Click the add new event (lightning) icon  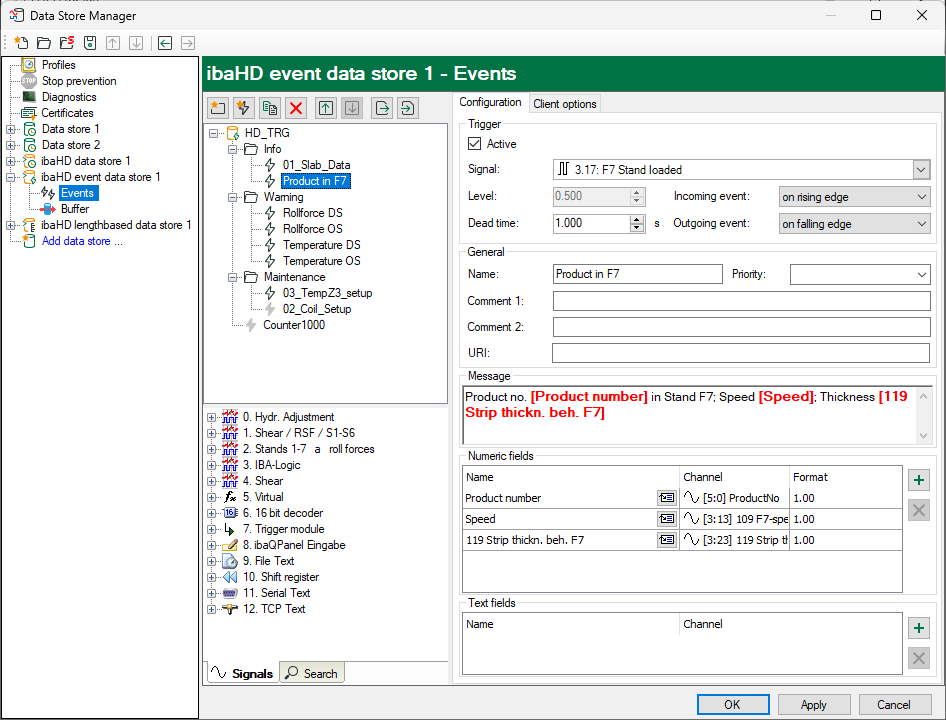point(243,108)
